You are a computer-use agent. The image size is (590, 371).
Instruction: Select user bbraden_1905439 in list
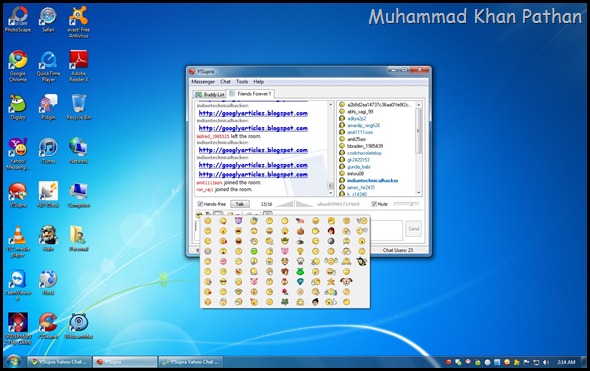click(x=365, y=146)
